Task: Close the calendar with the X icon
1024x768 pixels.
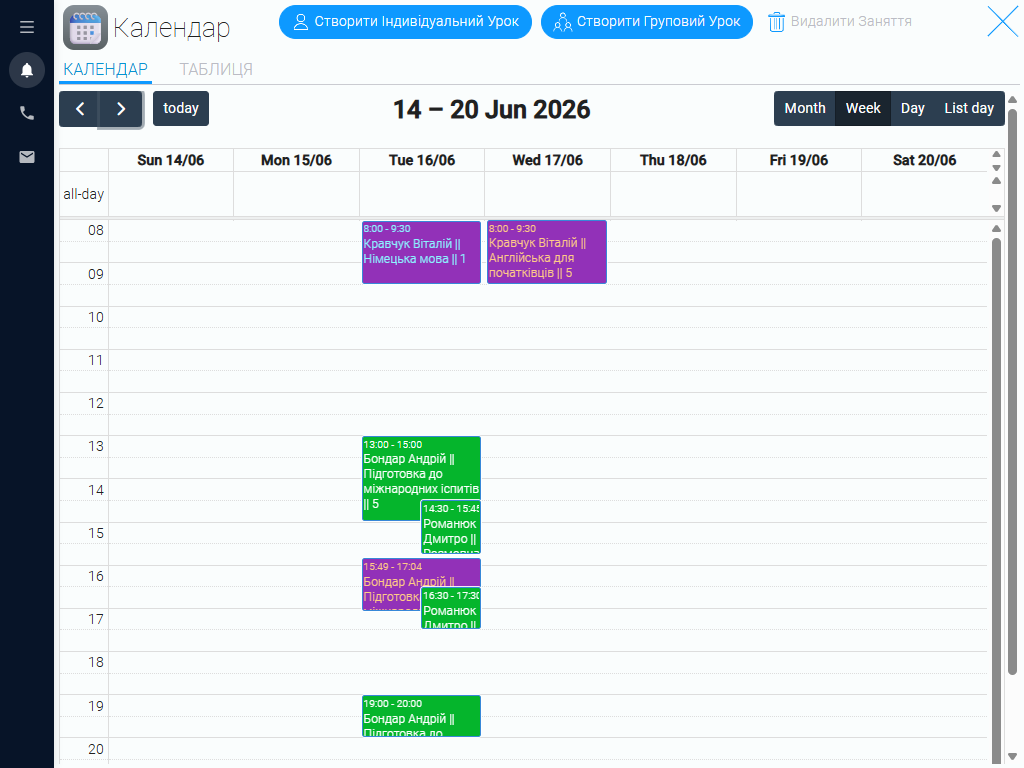Action: pyautogui.click(x=1002, y=22)
